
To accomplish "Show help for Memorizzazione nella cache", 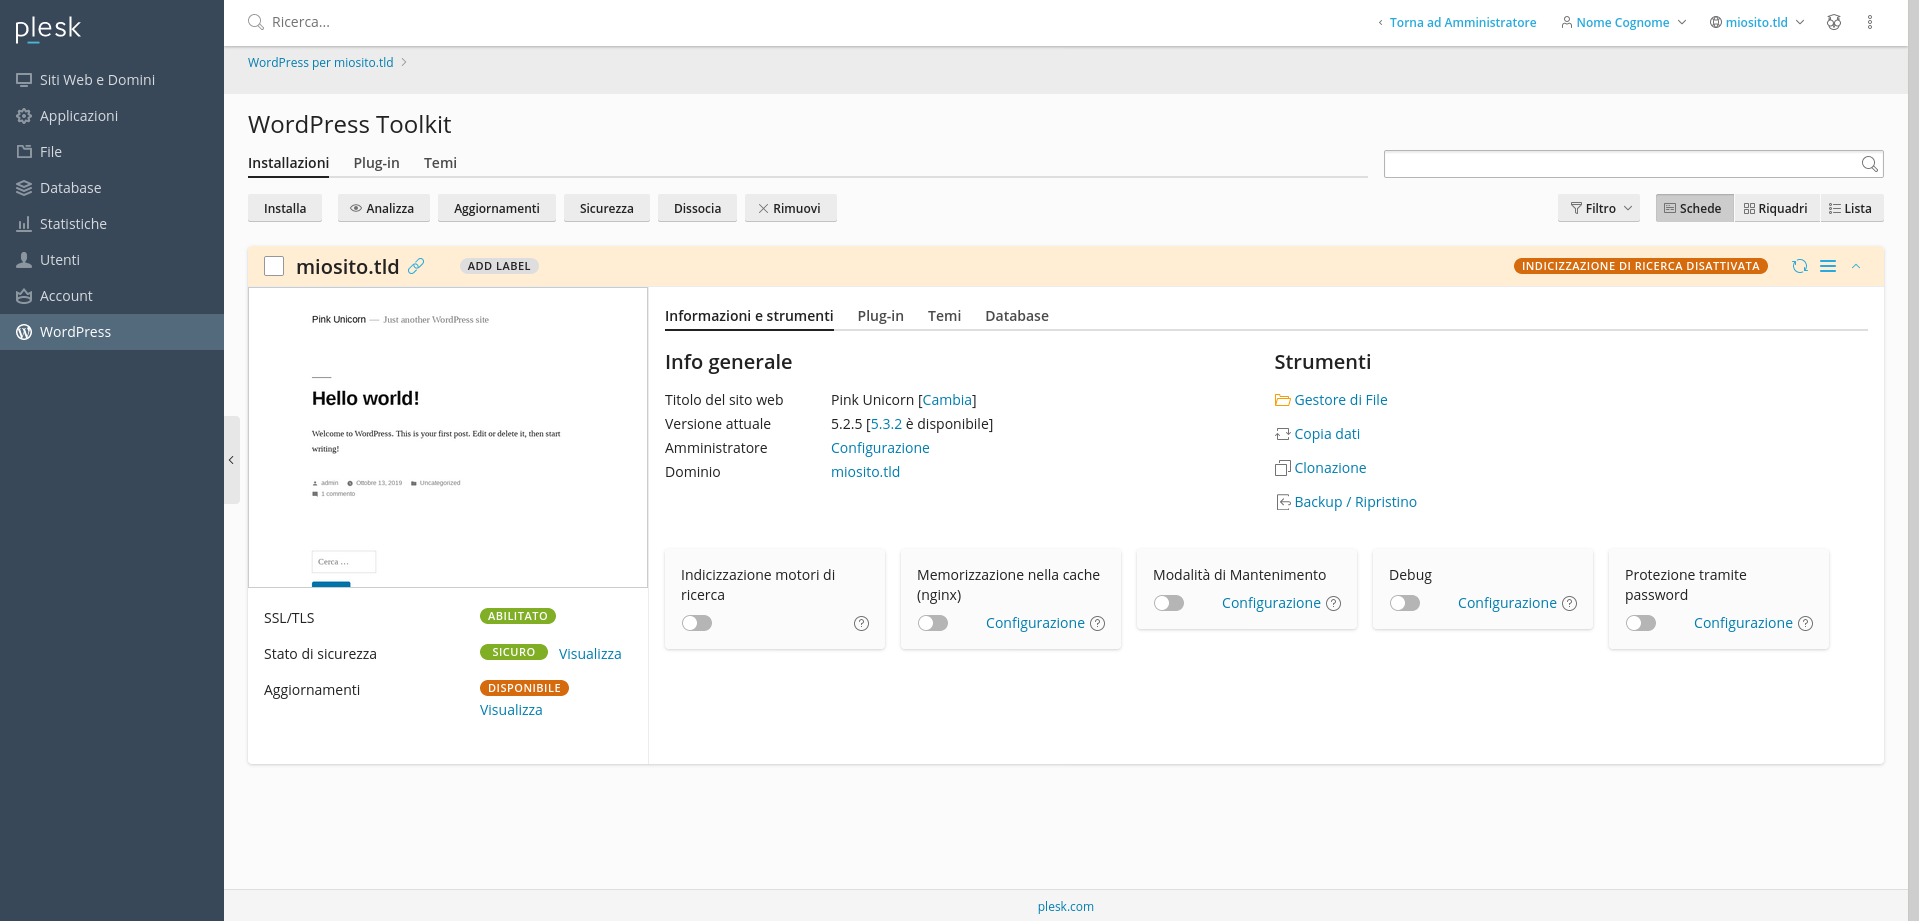I will pyautogui.click(x=1097, y=624).
